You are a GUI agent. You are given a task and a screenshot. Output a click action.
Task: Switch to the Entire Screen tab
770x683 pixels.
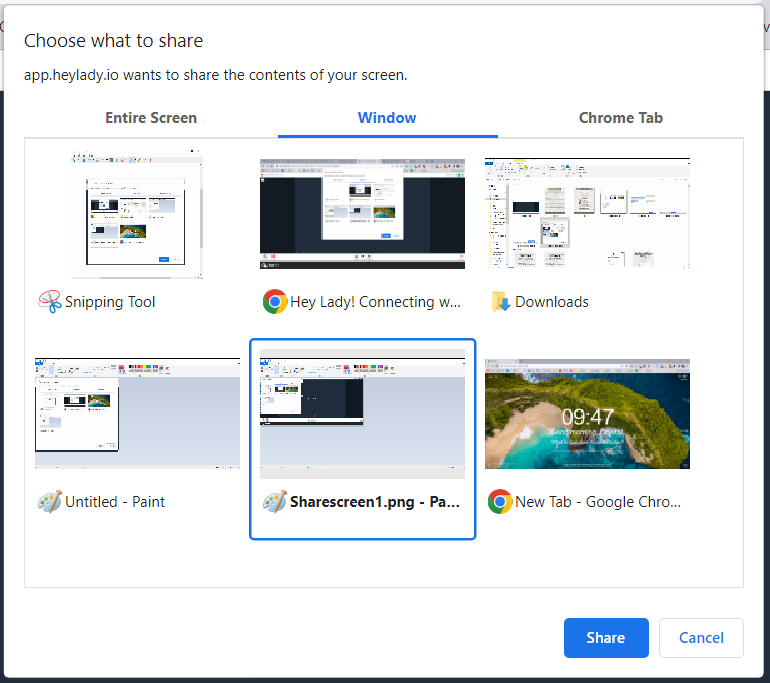point(151,118)
